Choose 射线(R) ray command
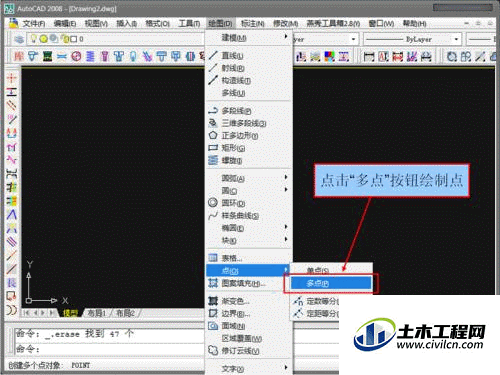 point(248,68)
